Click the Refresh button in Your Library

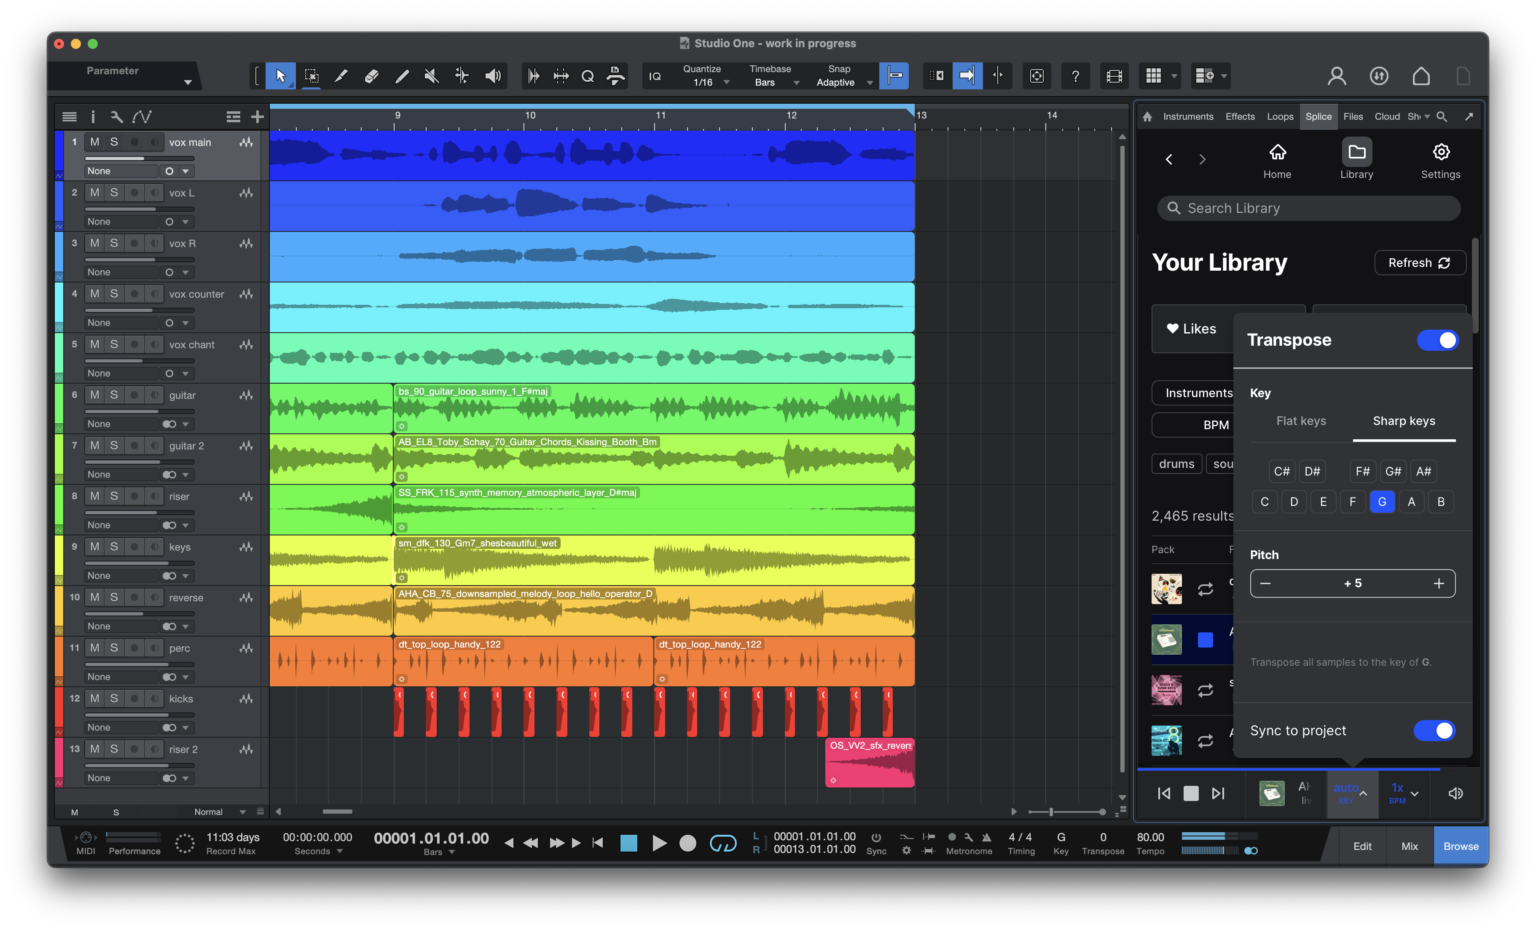click(x=1420, y=262)
